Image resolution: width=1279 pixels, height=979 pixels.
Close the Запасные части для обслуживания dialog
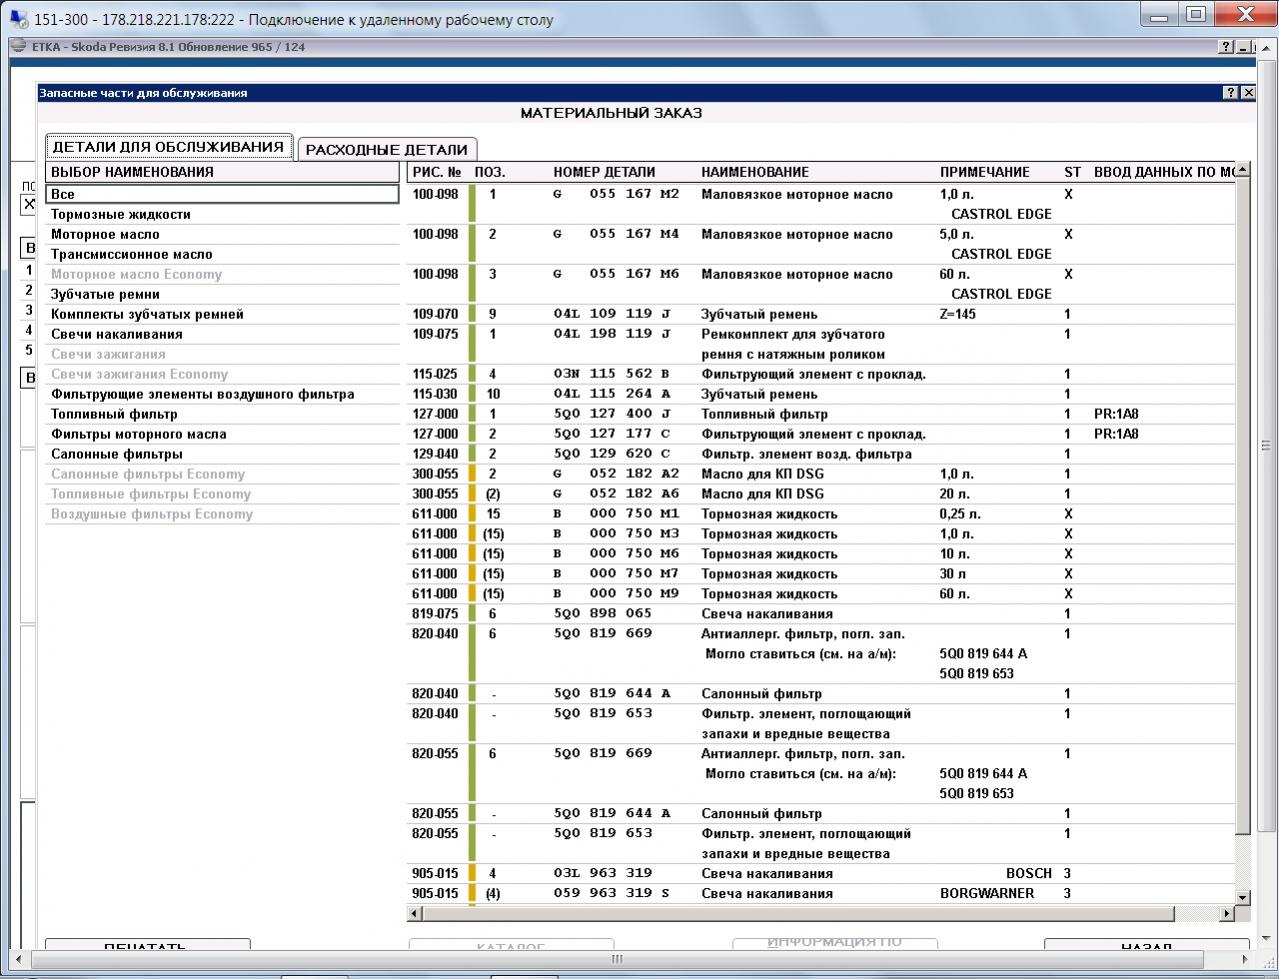click(x=1248, y=92)
